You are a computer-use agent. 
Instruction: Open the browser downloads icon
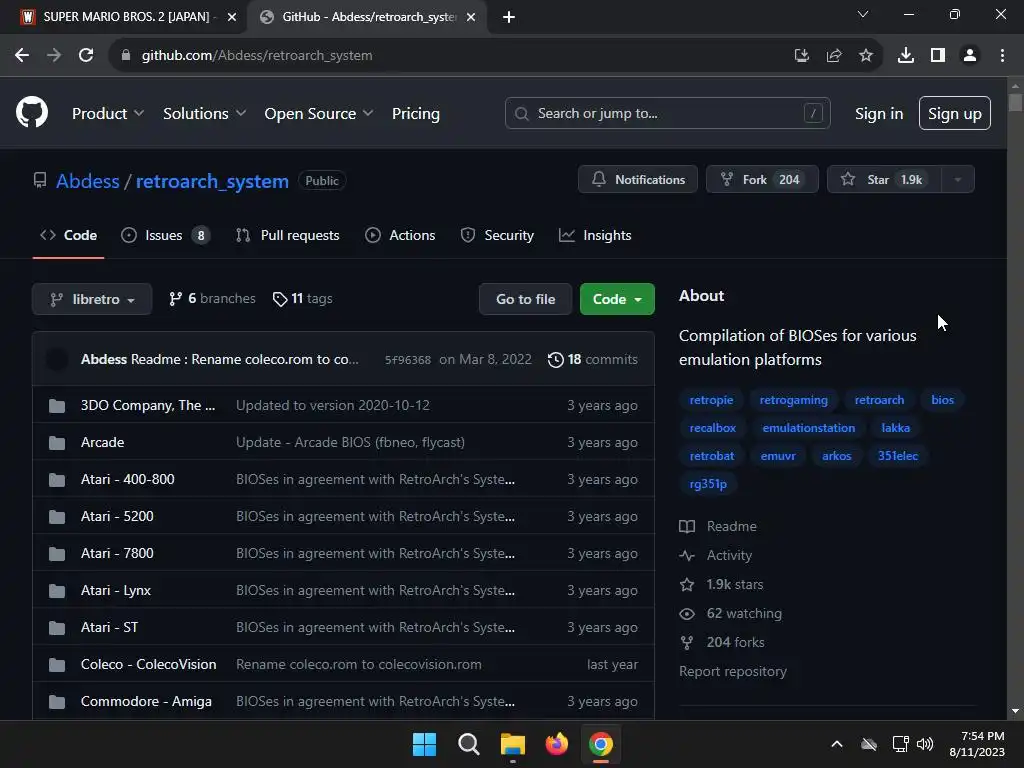(905, 56)
